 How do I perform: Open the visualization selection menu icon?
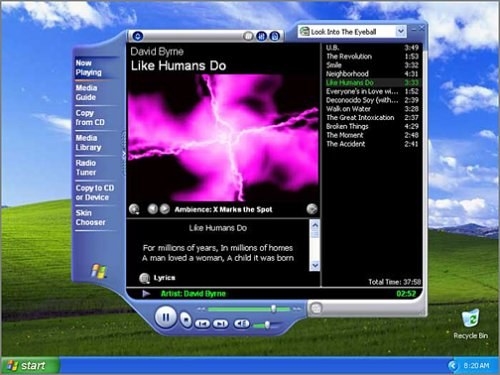(134, 209)
